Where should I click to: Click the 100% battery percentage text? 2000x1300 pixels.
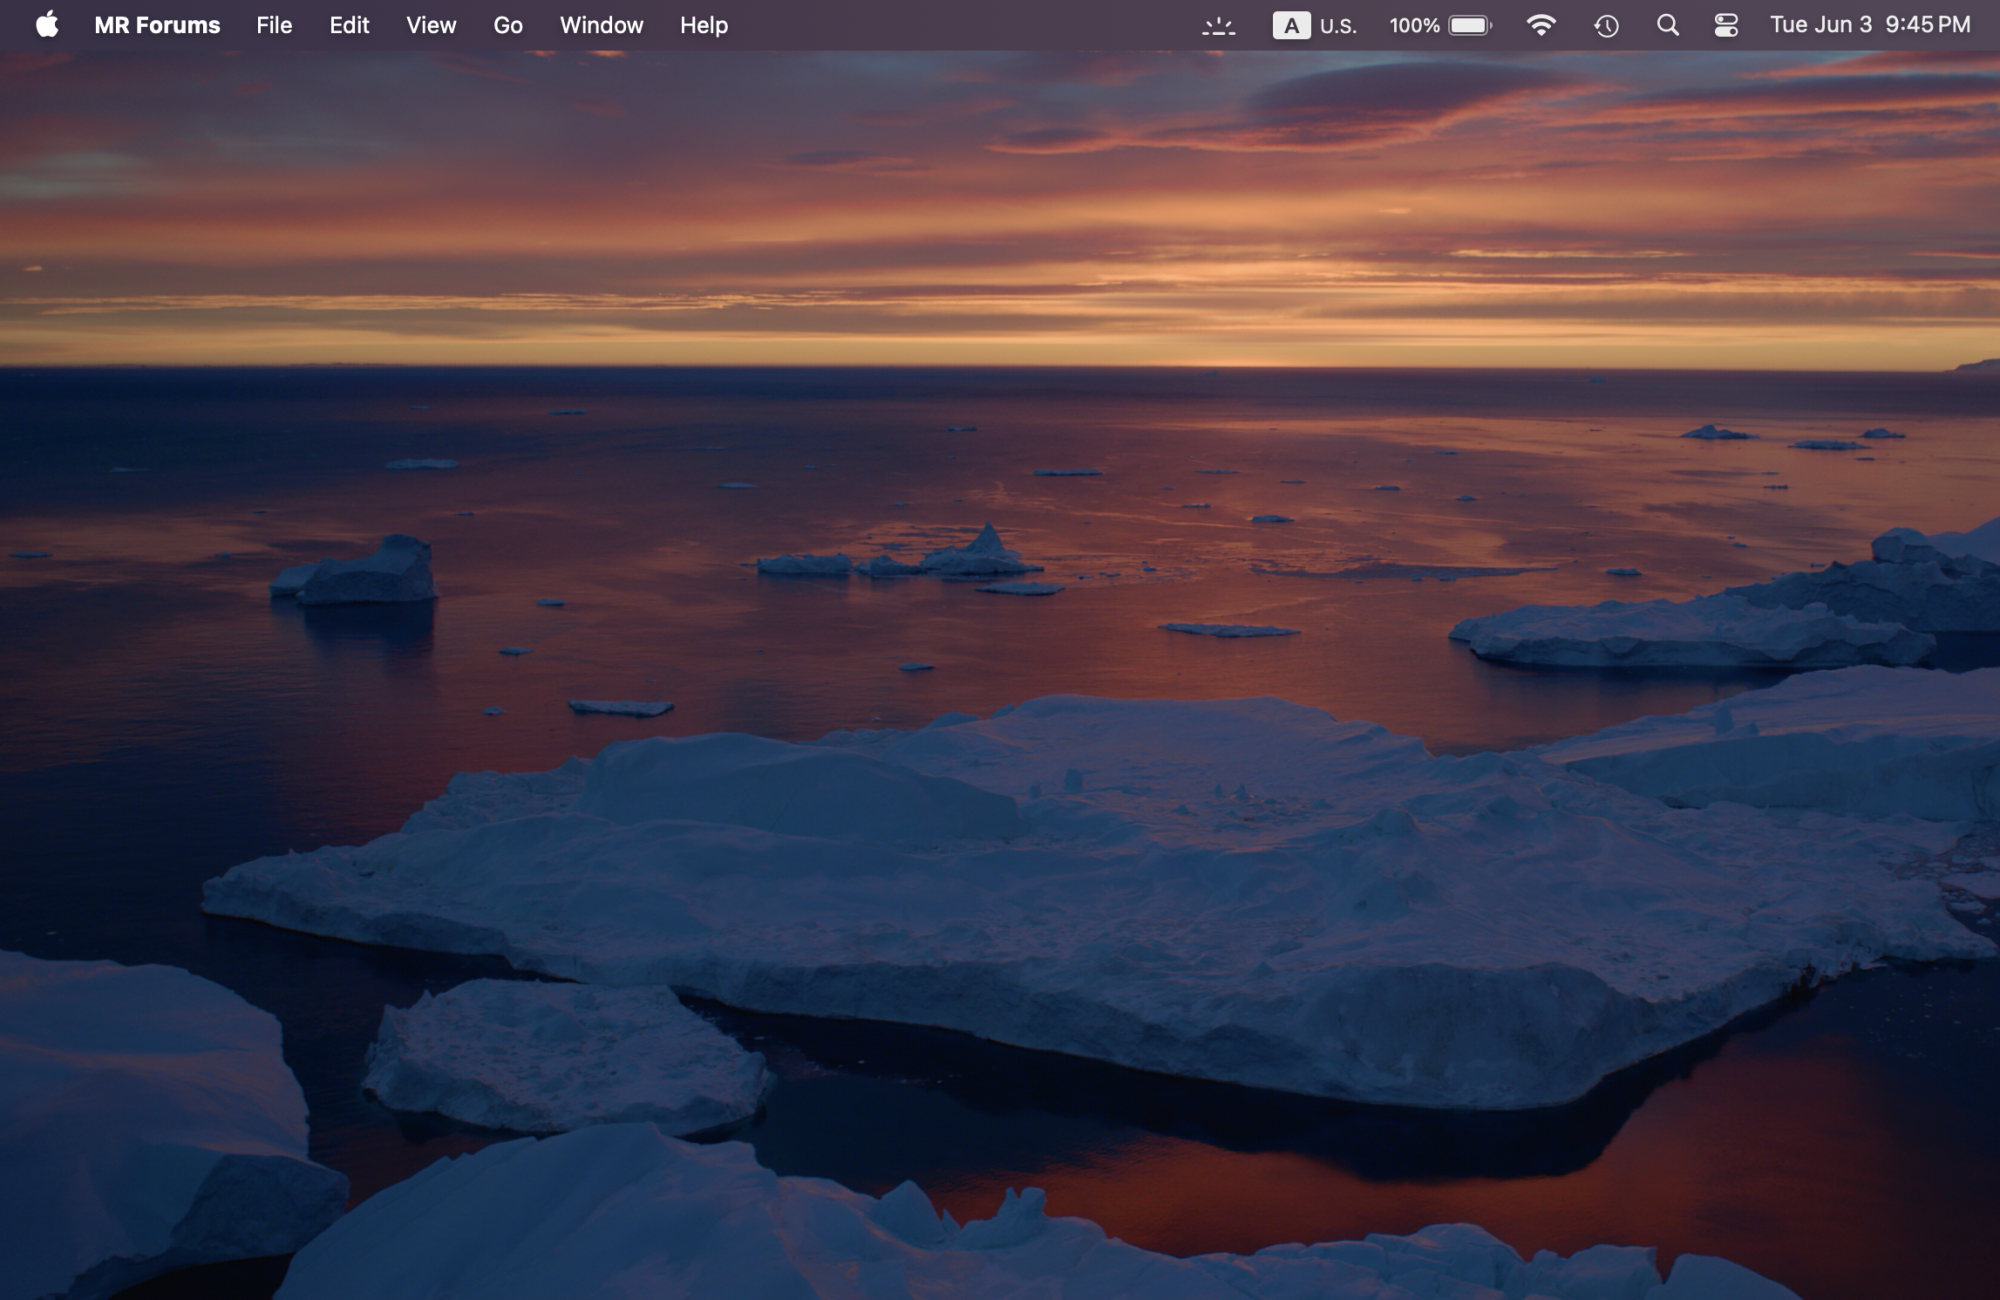[1414, 26]
